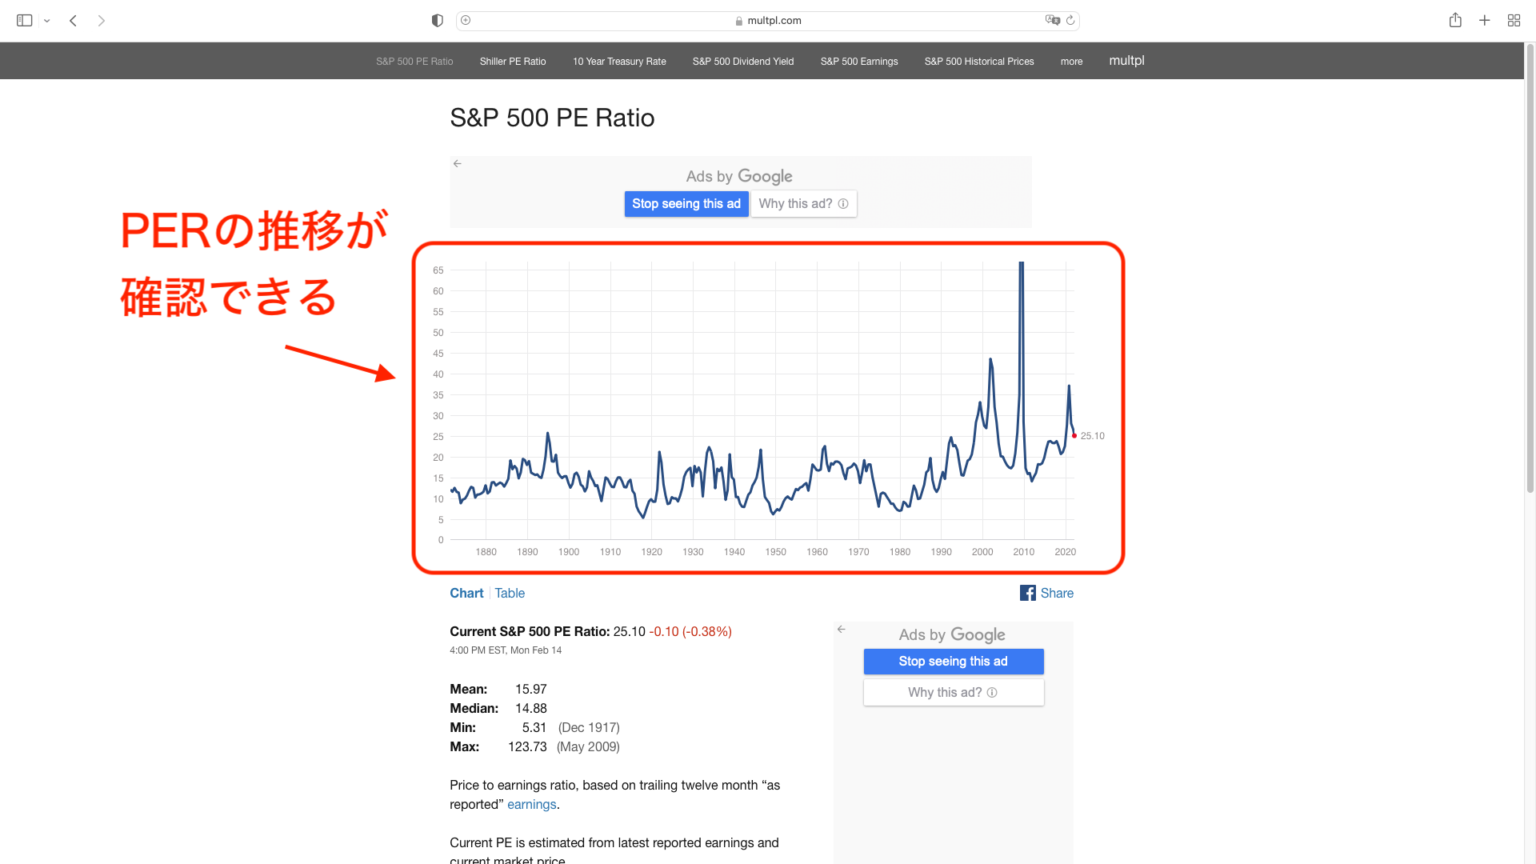Select S&P 500 Historical Prices
The height and width of the screenshot is (864, 1536).
click(979, 61)
